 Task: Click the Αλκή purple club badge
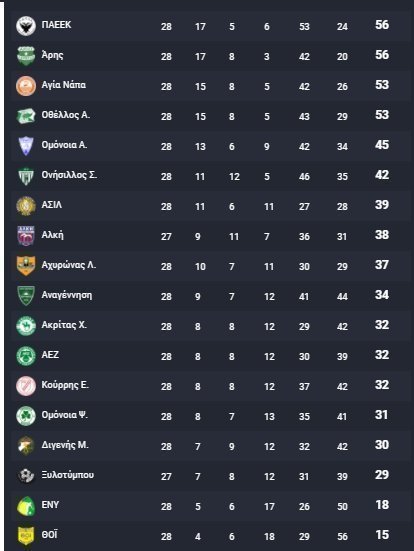point(26,236)
